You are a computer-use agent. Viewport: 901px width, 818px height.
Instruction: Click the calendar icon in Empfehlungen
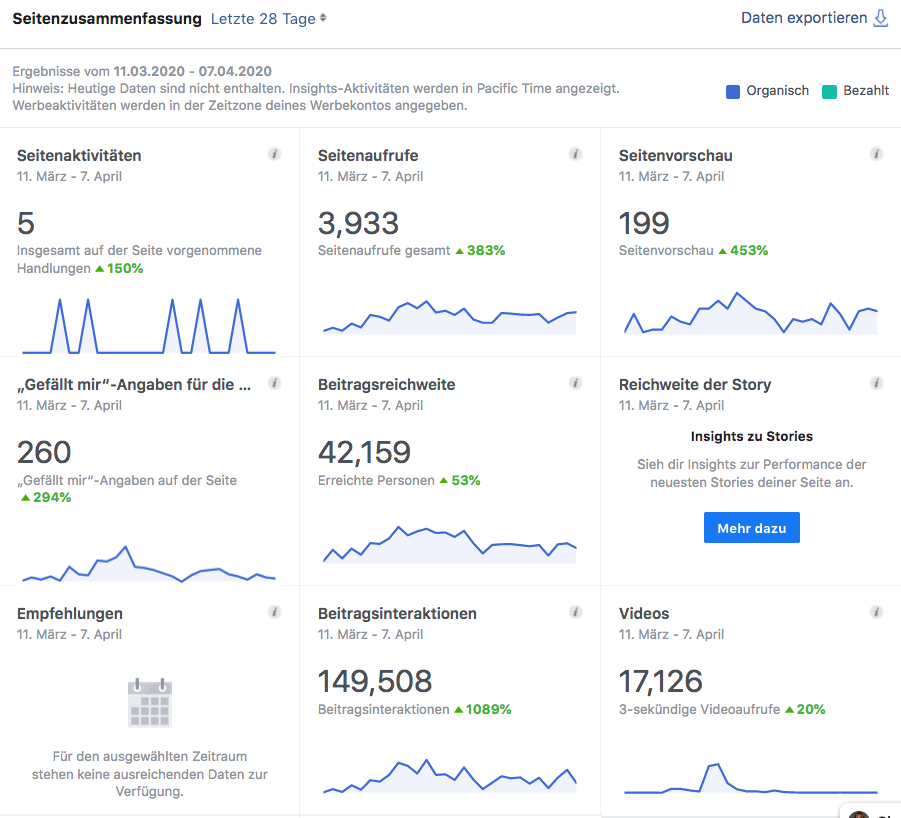150,703
